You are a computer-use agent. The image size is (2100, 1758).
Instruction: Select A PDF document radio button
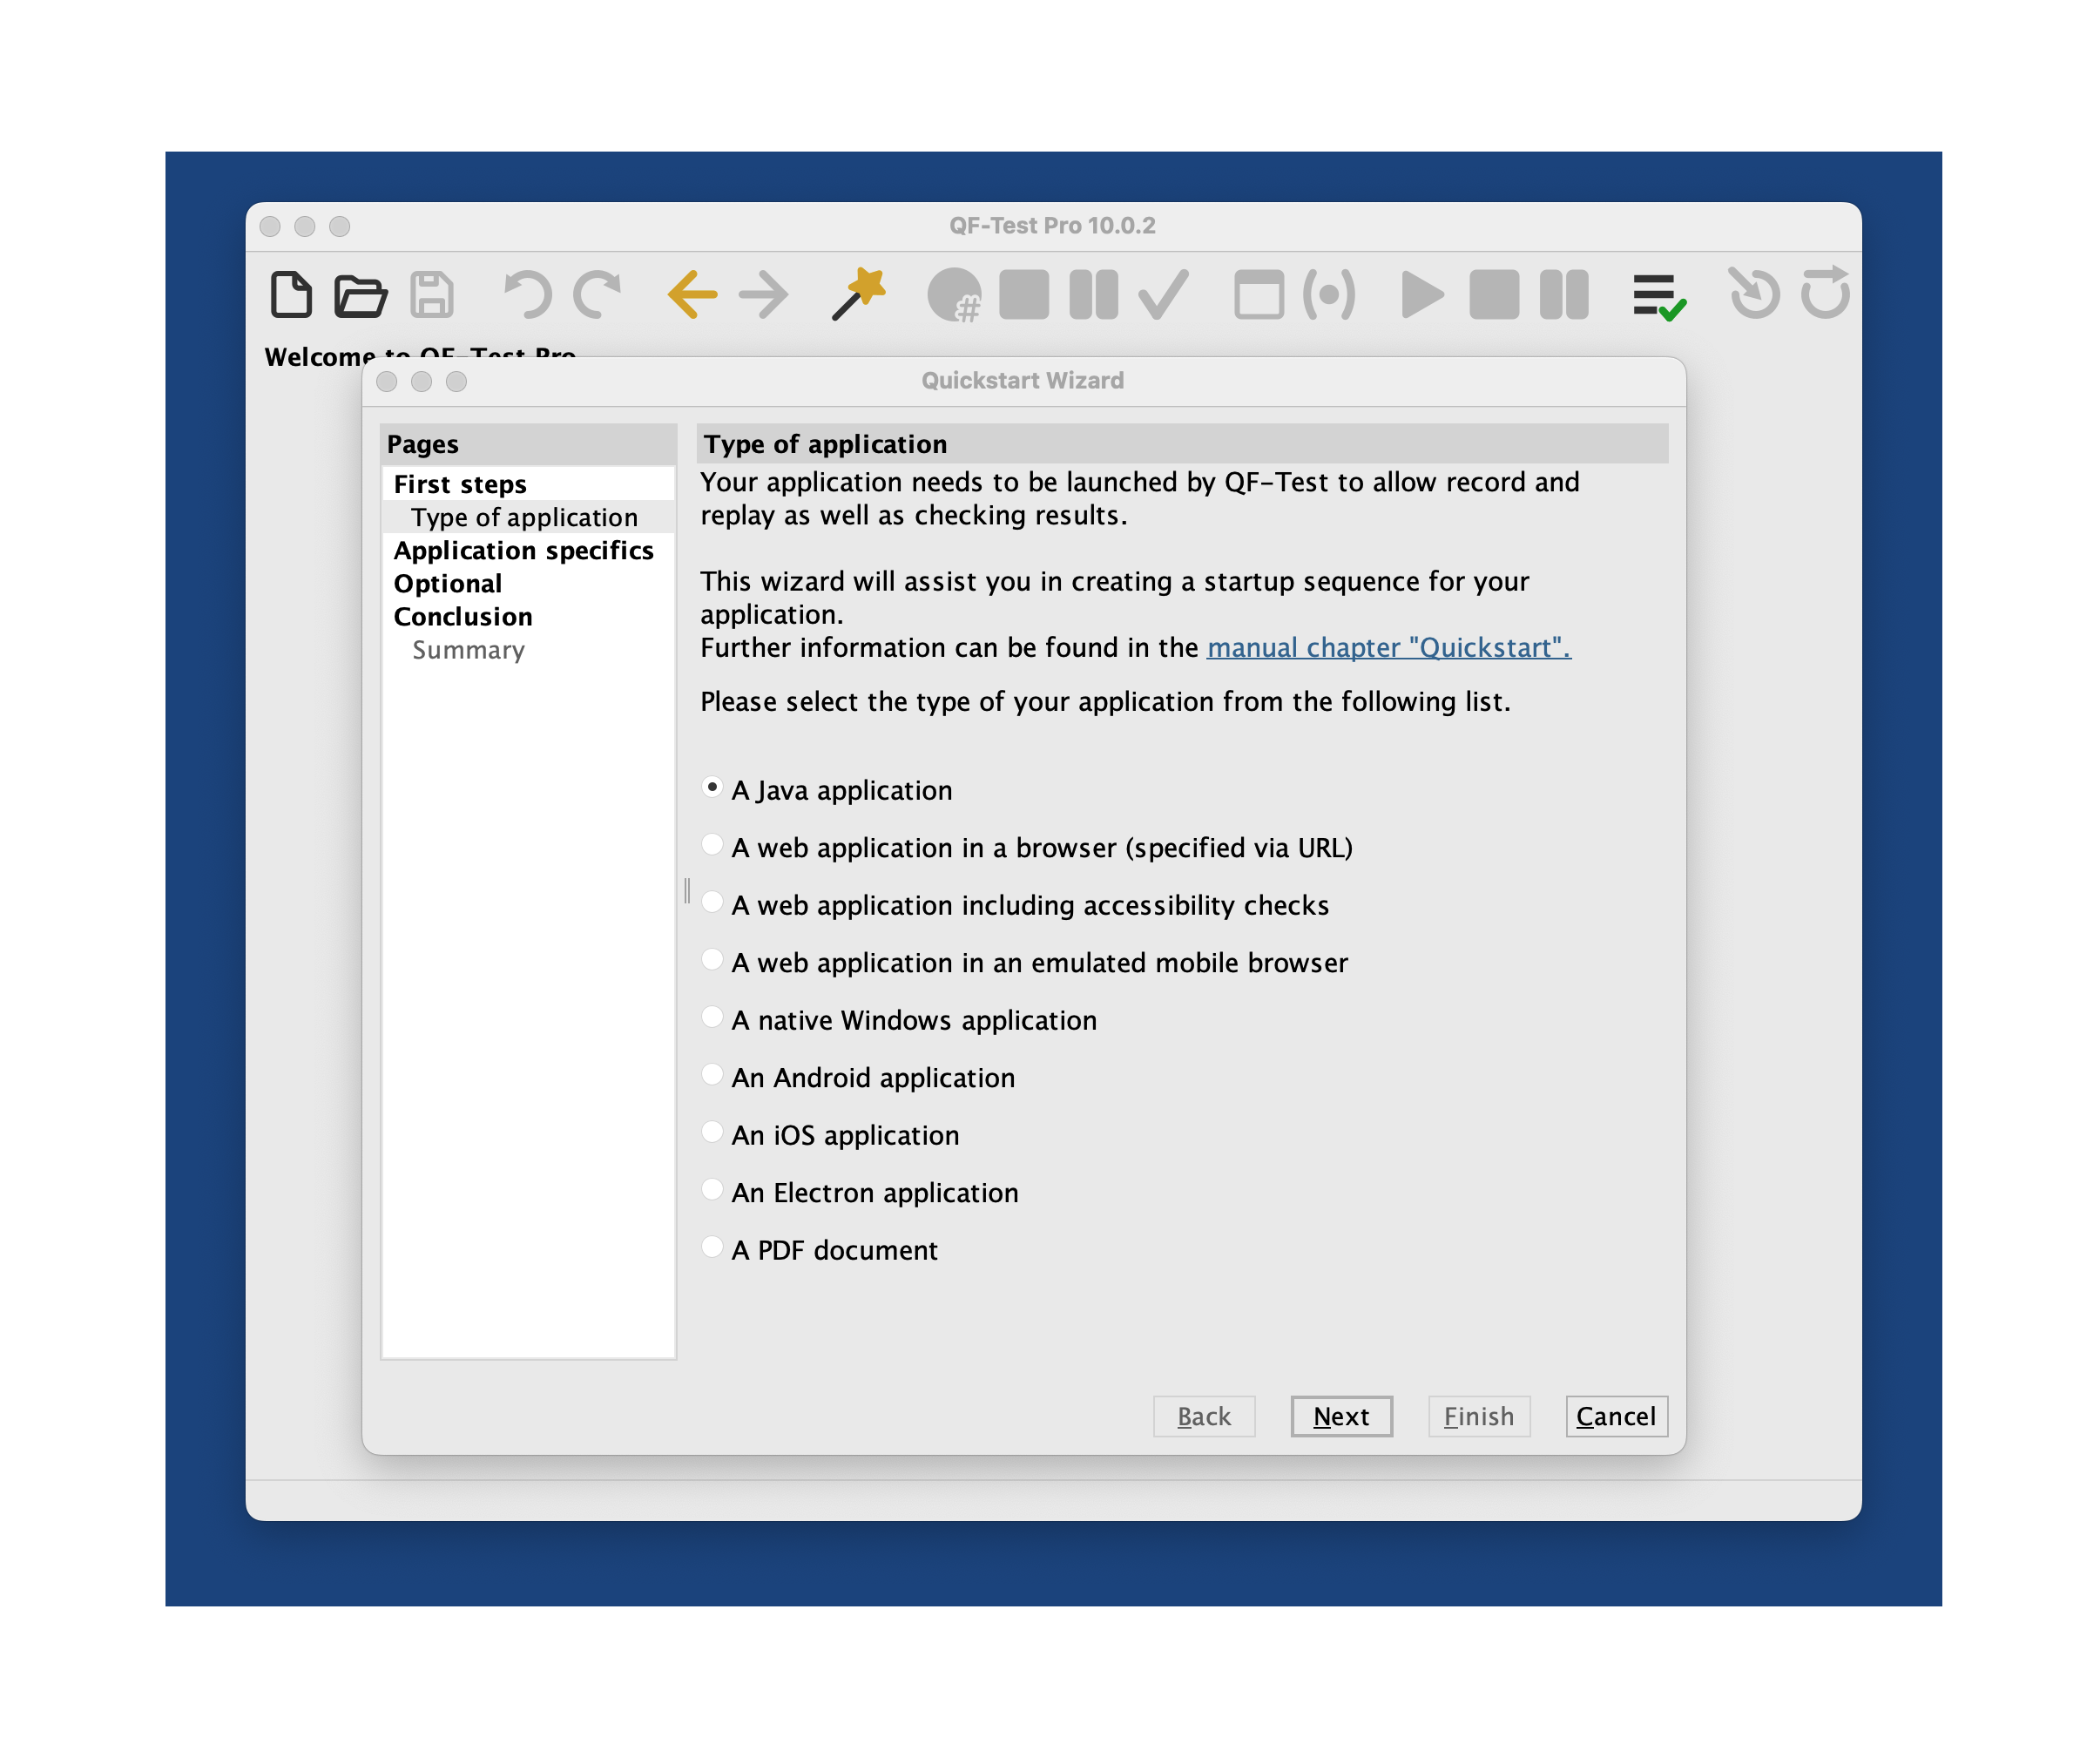click(712, 1247)
